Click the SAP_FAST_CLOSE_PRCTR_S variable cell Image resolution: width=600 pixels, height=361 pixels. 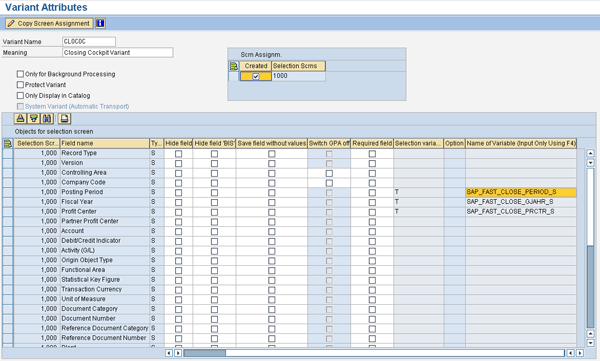(x=521, y=211)
